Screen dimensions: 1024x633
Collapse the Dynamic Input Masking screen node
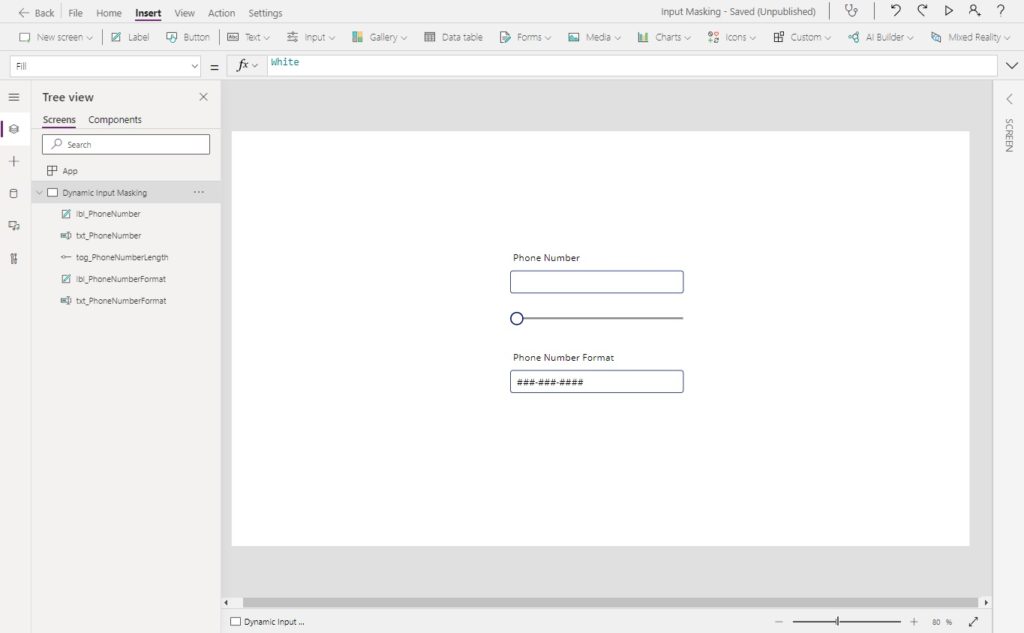[x=39, y=193]
